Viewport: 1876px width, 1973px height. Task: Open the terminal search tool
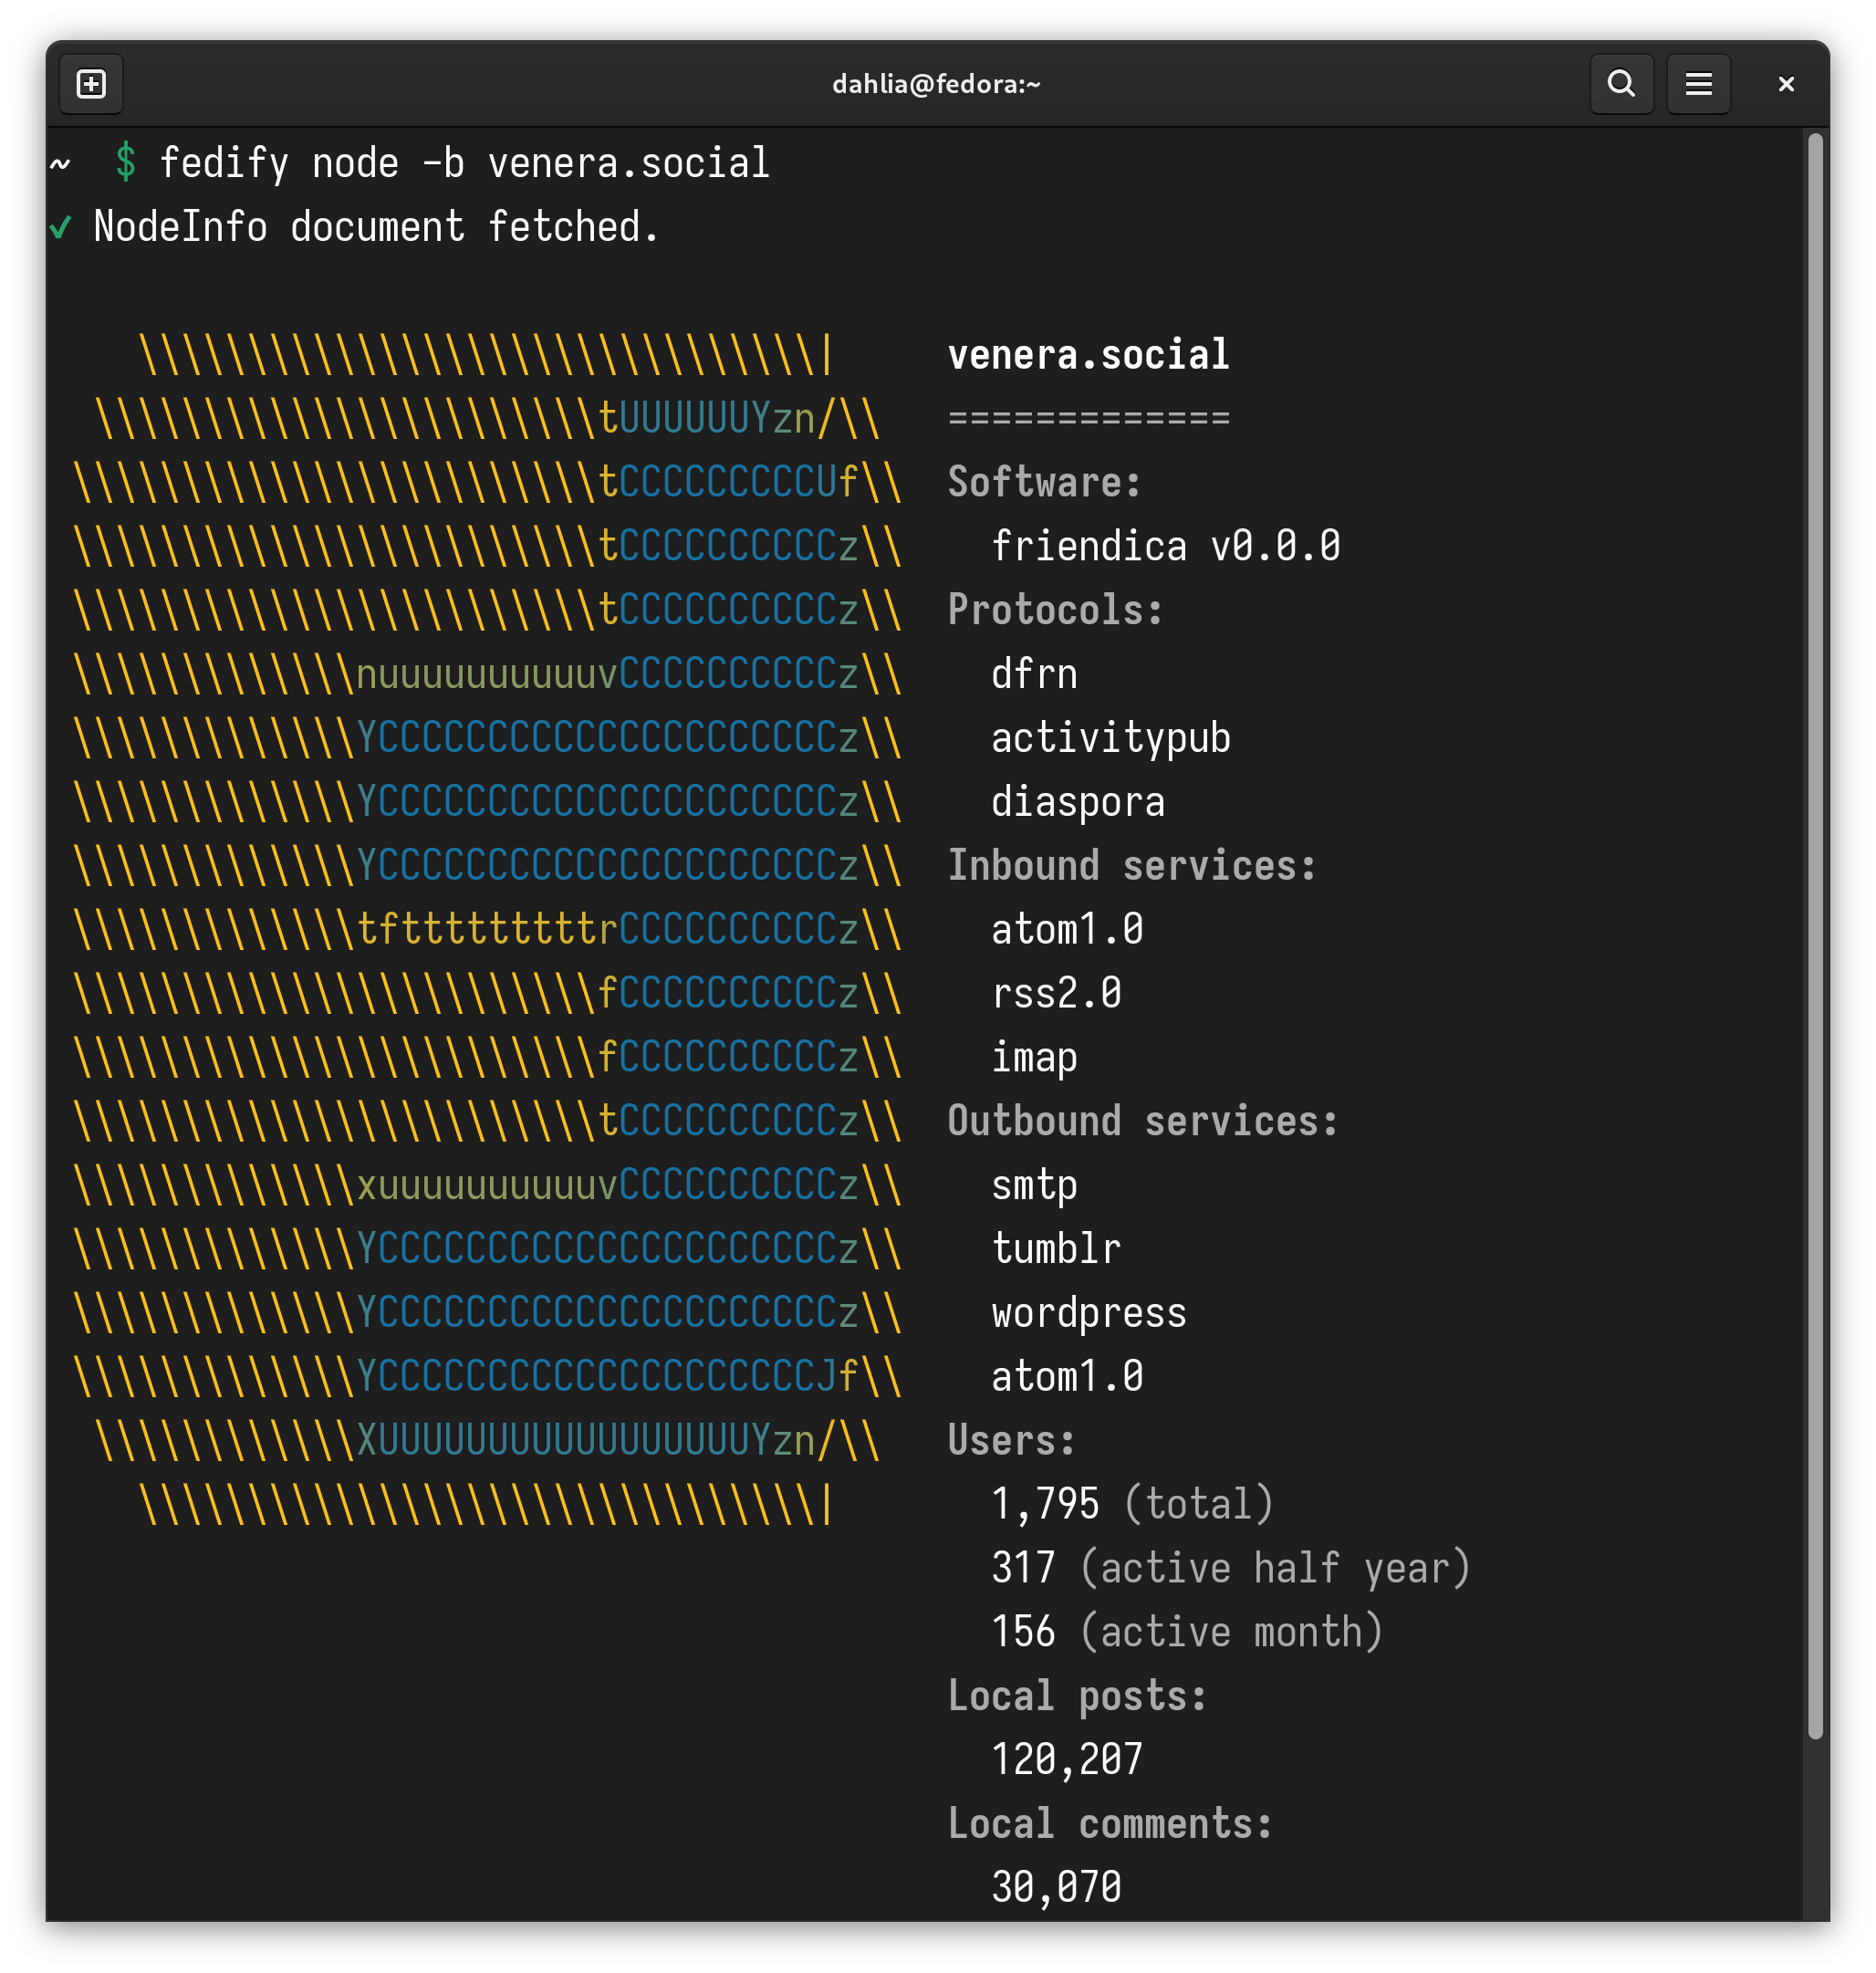(1621, 84)
